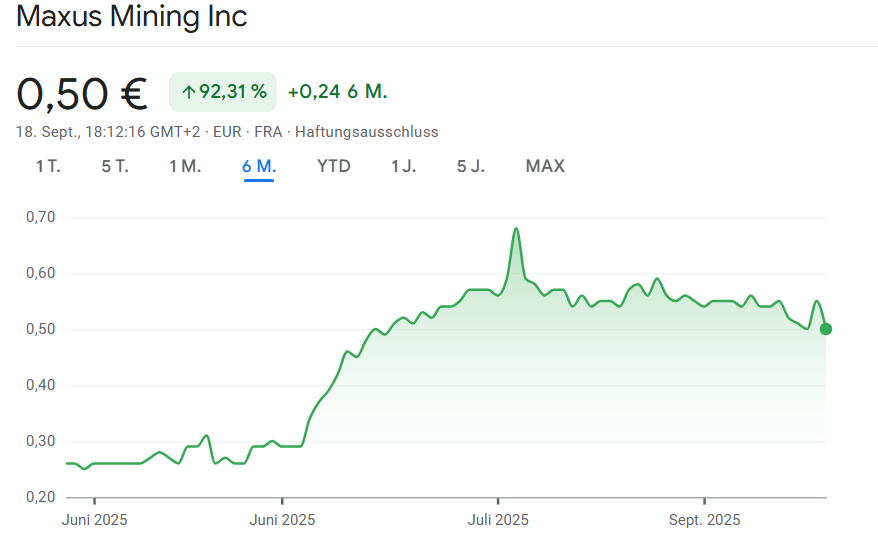Click the 0,60 y-axis label
878x537 pixels.
(41, 273)
